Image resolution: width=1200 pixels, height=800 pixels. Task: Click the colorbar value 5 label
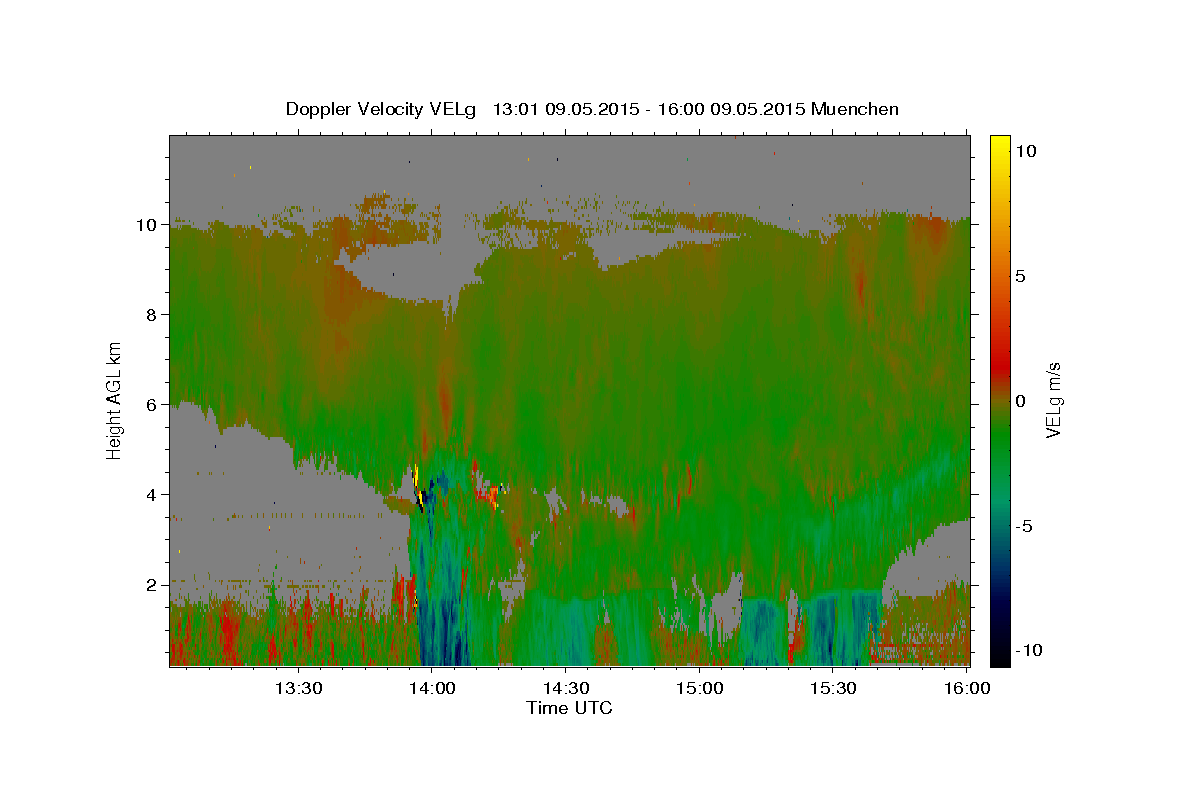[1020, 275]
